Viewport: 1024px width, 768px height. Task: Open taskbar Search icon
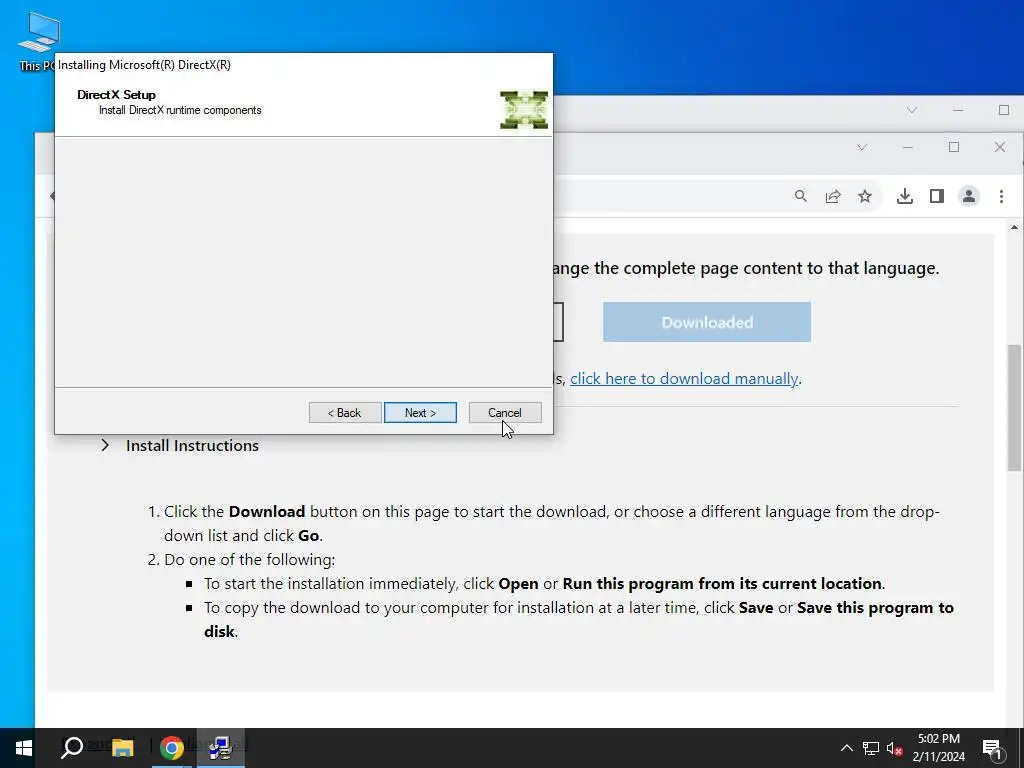[72, 748]
